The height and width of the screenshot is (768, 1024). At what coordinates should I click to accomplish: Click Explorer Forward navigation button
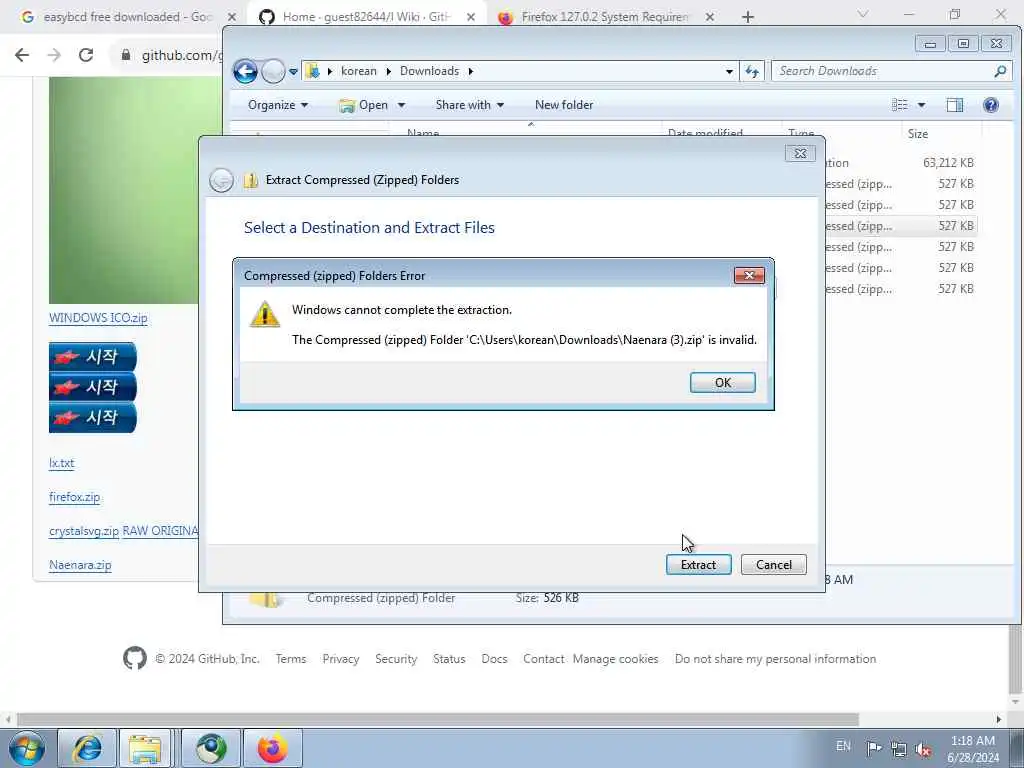(273, 71)
